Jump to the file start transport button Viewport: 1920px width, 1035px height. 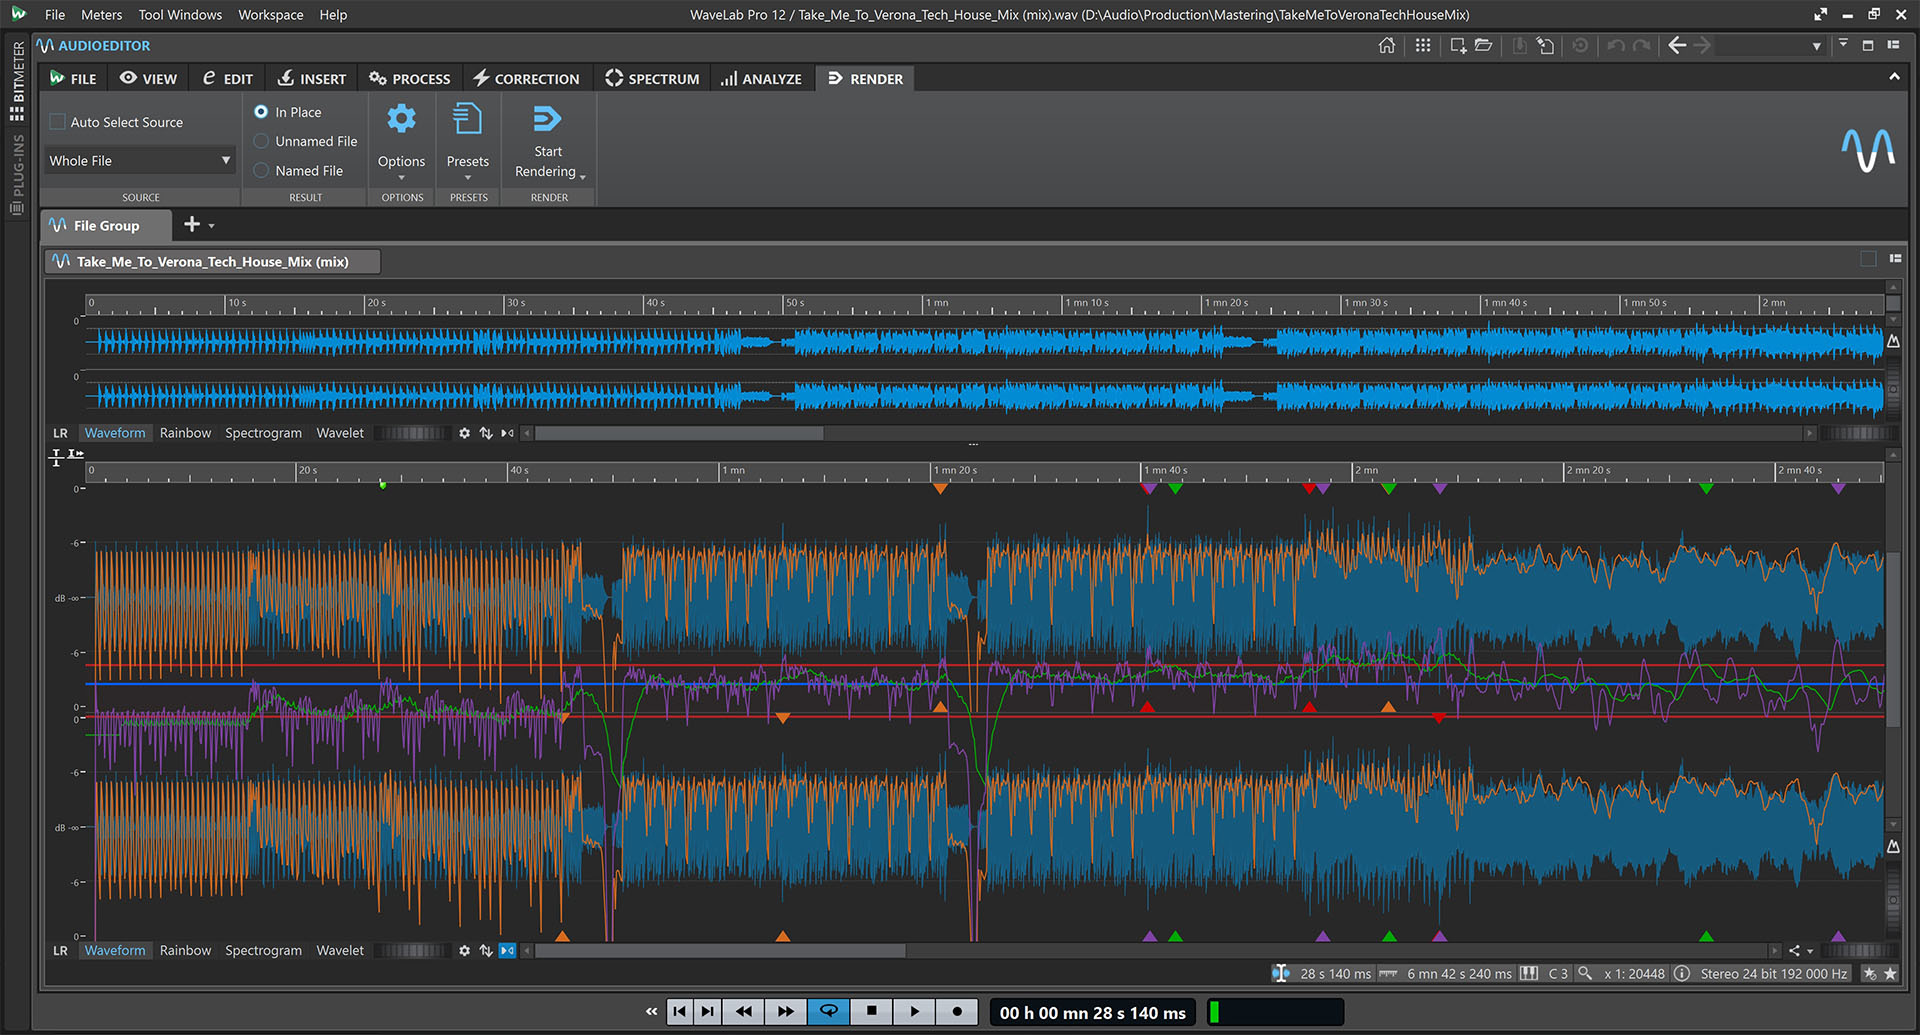pos(679,1011)
